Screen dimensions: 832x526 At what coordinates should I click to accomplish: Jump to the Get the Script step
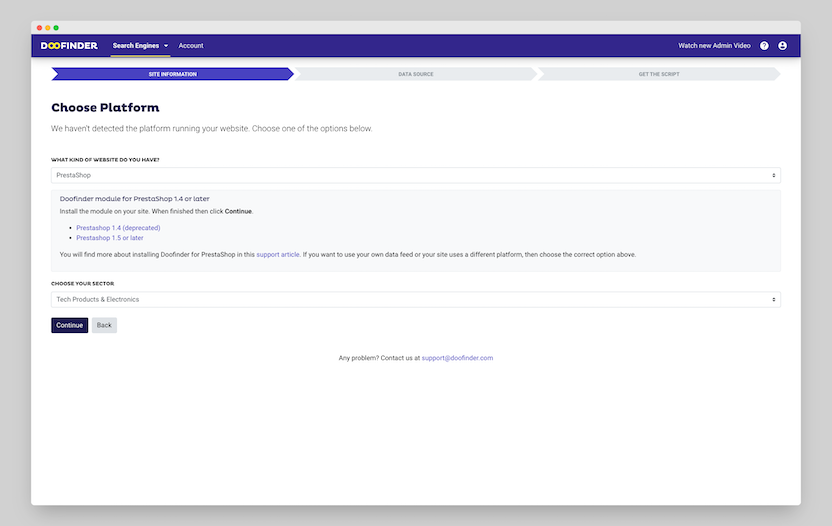(x=658, y=74)
